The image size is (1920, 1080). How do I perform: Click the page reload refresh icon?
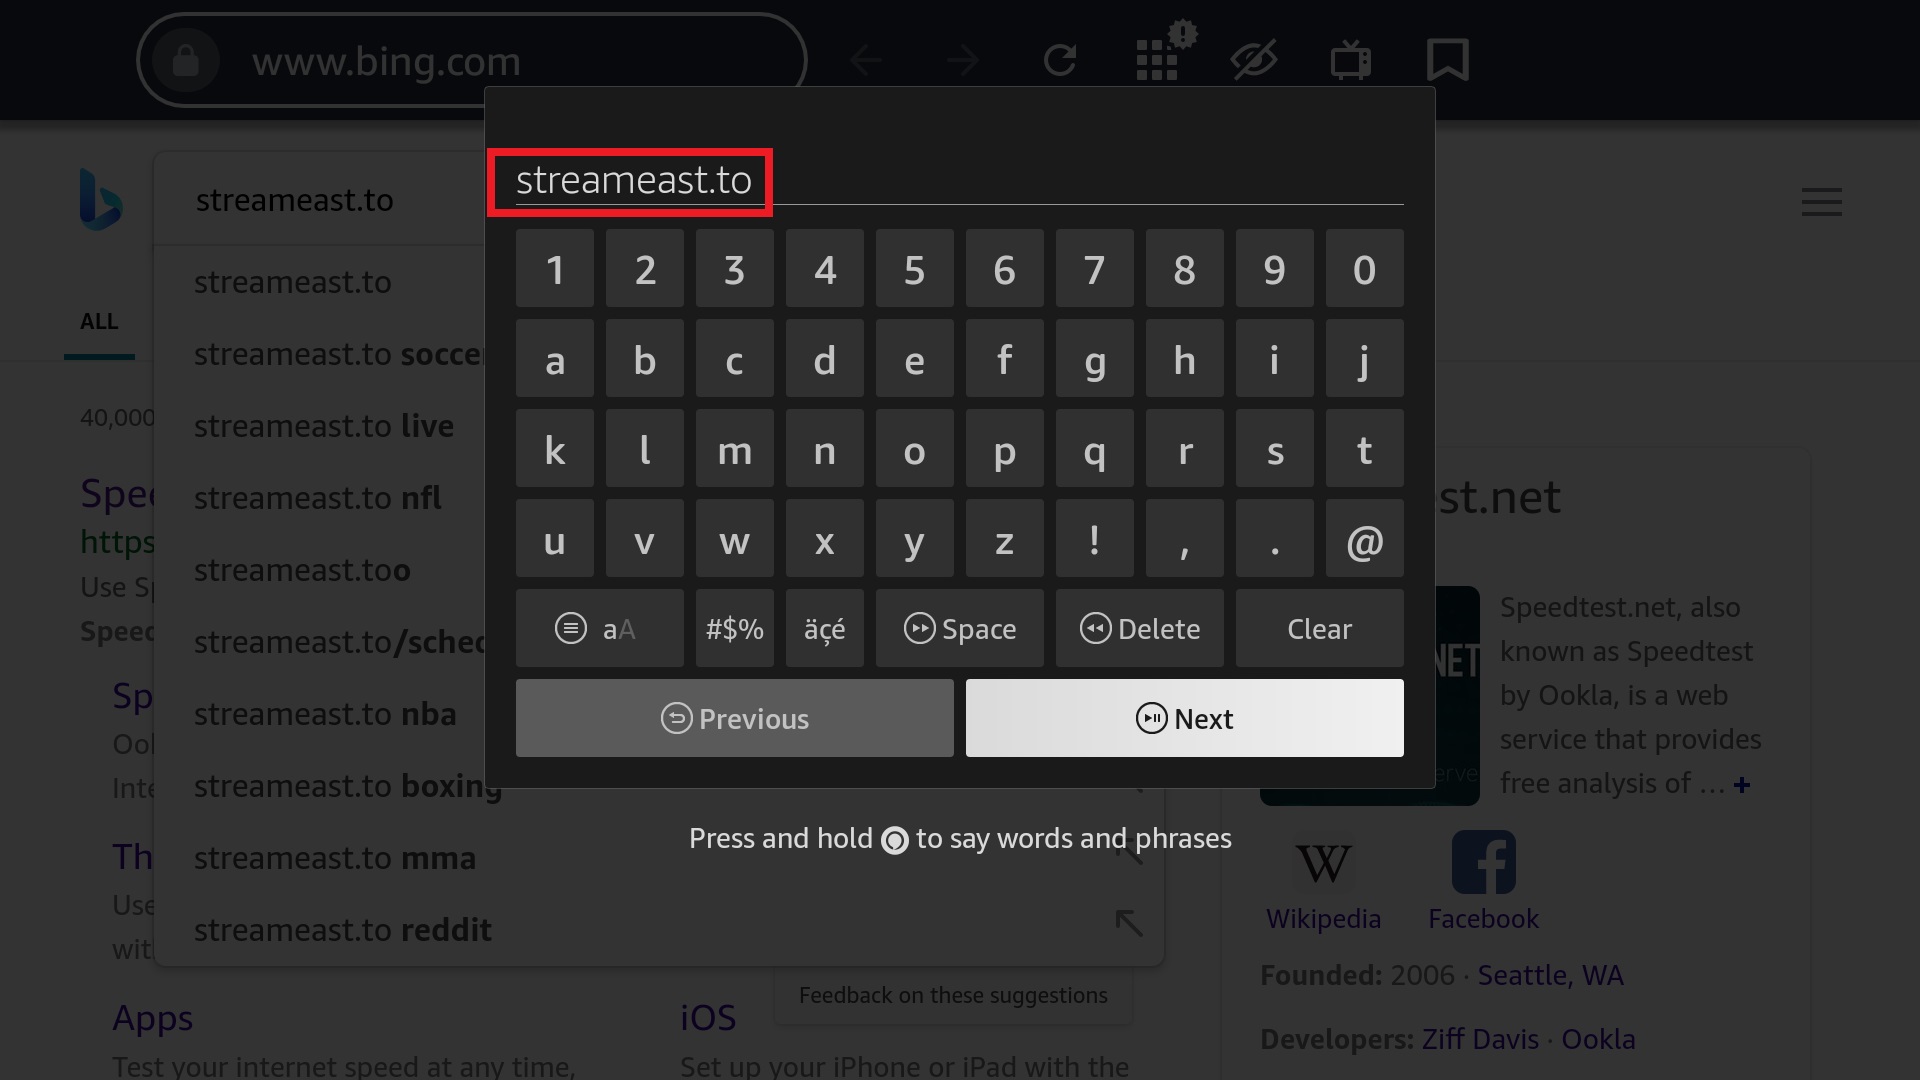[x=1059, y=59]
